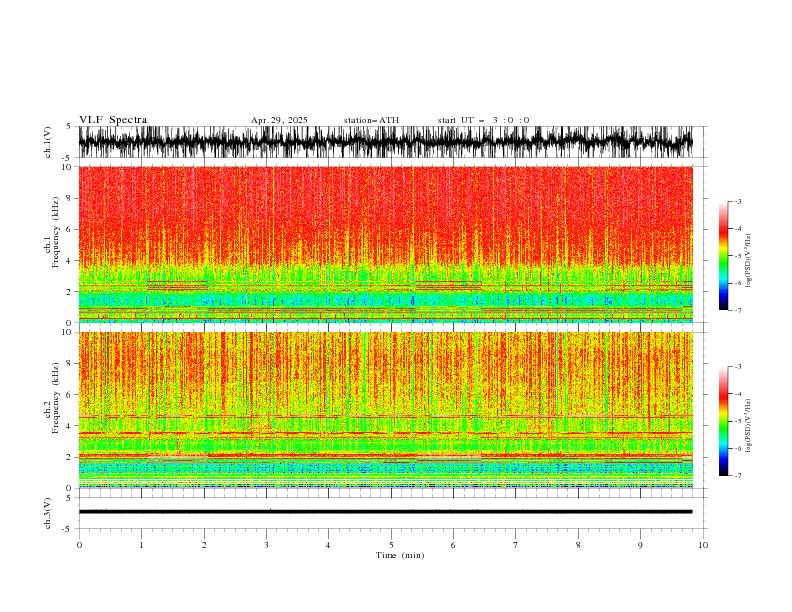
Task: Click the ch.1 waveform trace panel
Action: click(x=385, y=142)
